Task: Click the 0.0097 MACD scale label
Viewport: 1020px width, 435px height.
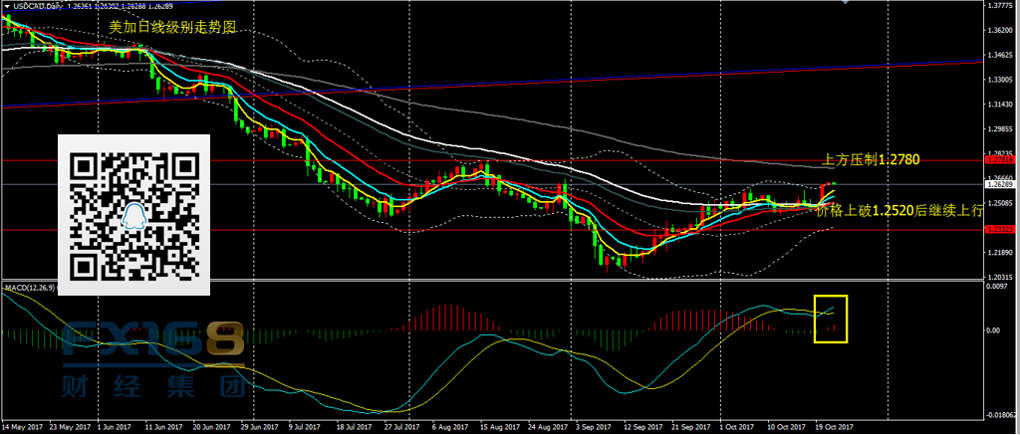Action: [997, 288]
